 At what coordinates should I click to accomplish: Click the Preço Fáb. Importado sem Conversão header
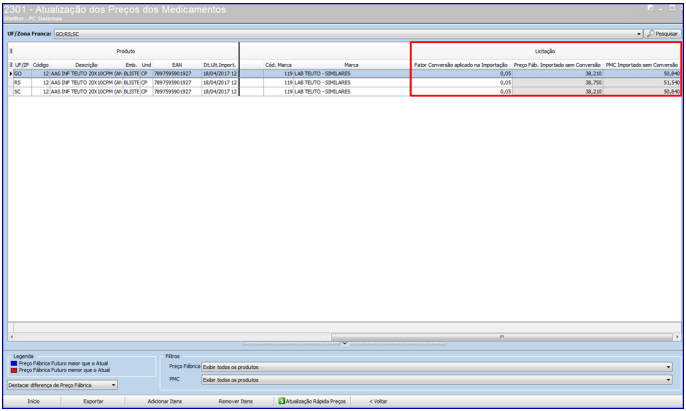pos(557,65)
